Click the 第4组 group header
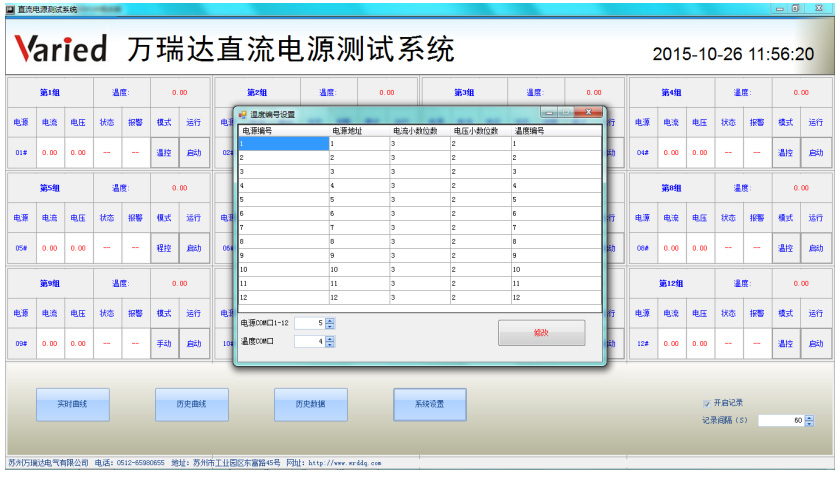Viewport: 840px width, 480px height. [671, 93]
